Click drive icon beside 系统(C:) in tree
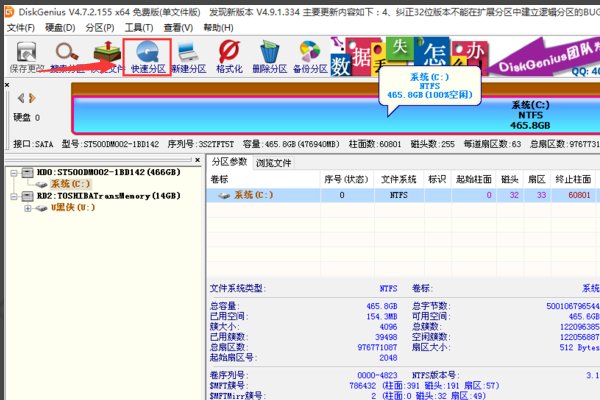This screenshot has height=400, width=600. [x=41, y=184]
